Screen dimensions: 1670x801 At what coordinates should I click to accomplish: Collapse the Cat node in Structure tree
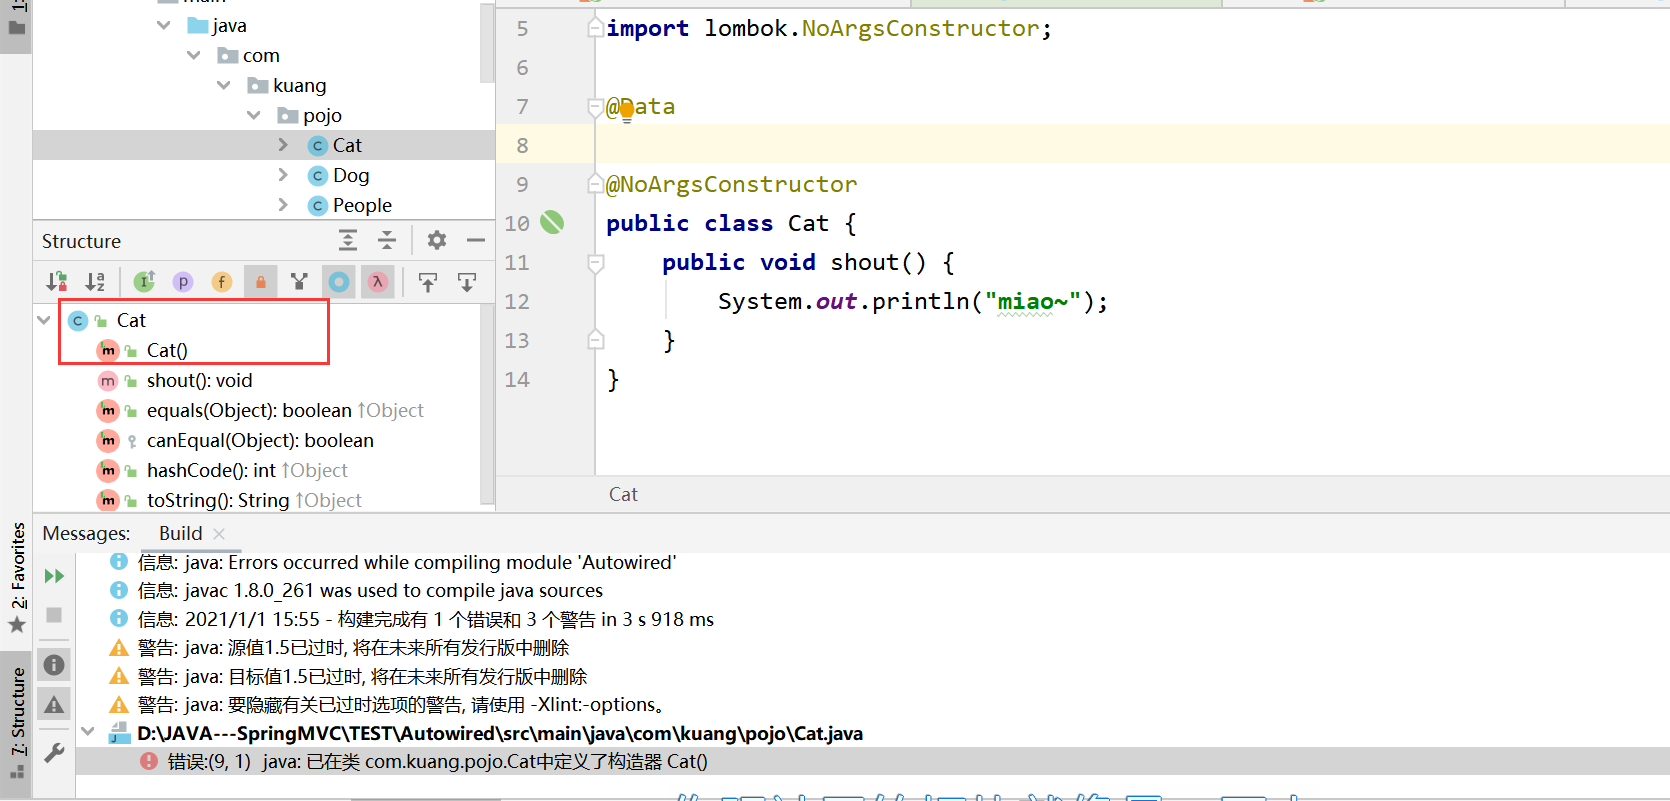pos(44,320)
